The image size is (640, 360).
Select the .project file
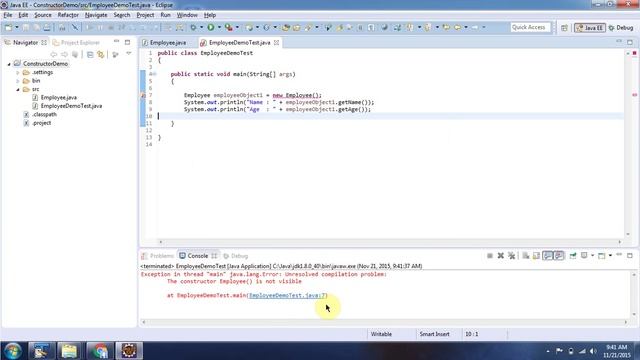point(41,123)
